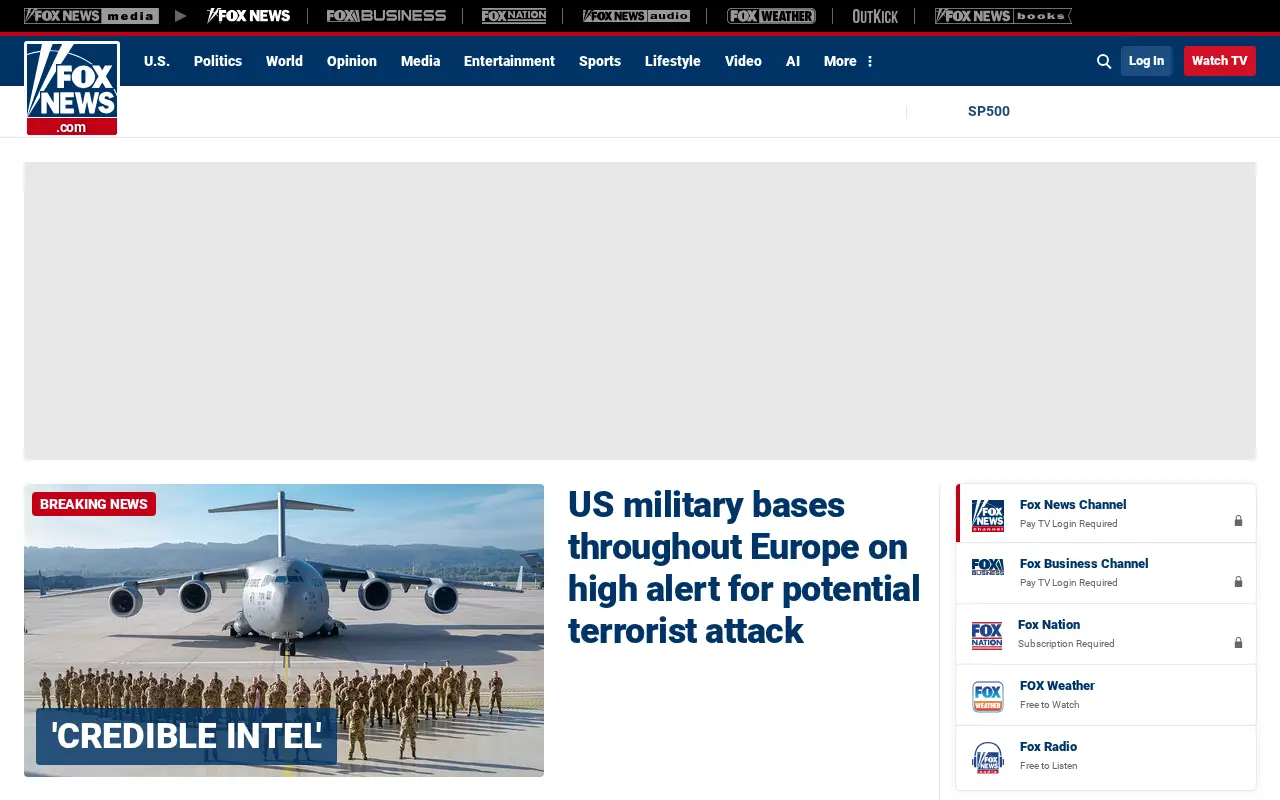Open the U.S. section

(x=157, y=61)
